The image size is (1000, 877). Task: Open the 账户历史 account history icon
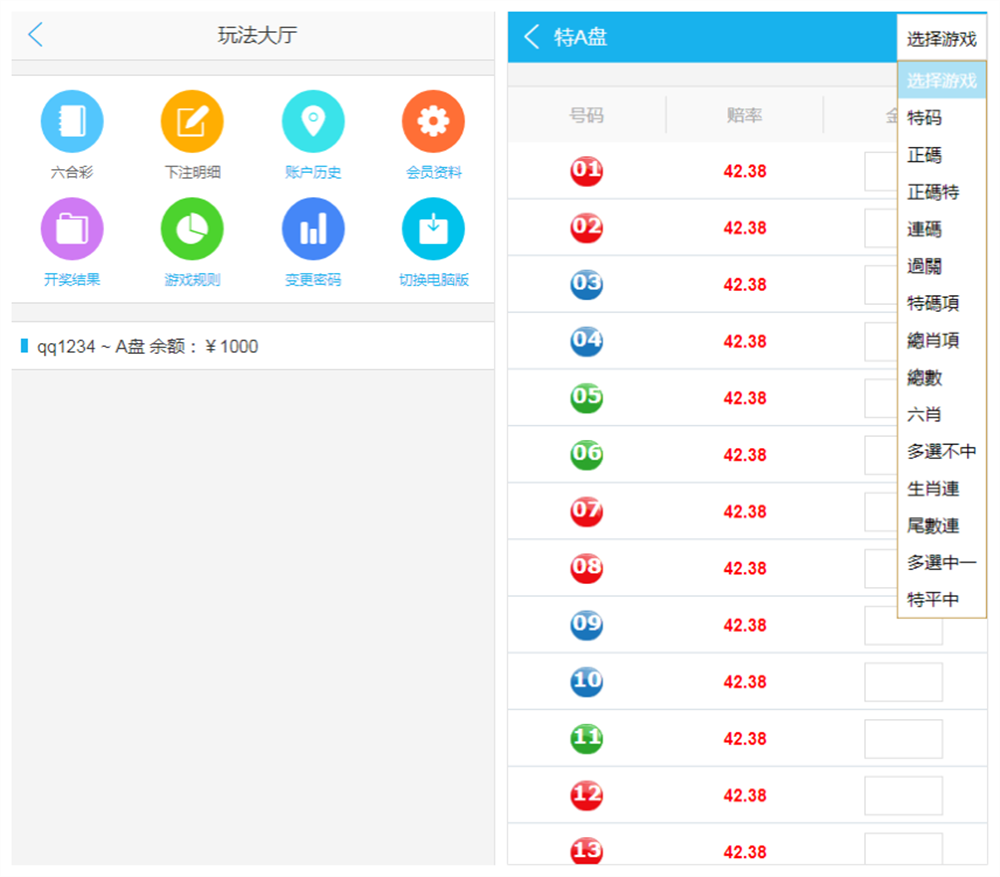point(312,119)
